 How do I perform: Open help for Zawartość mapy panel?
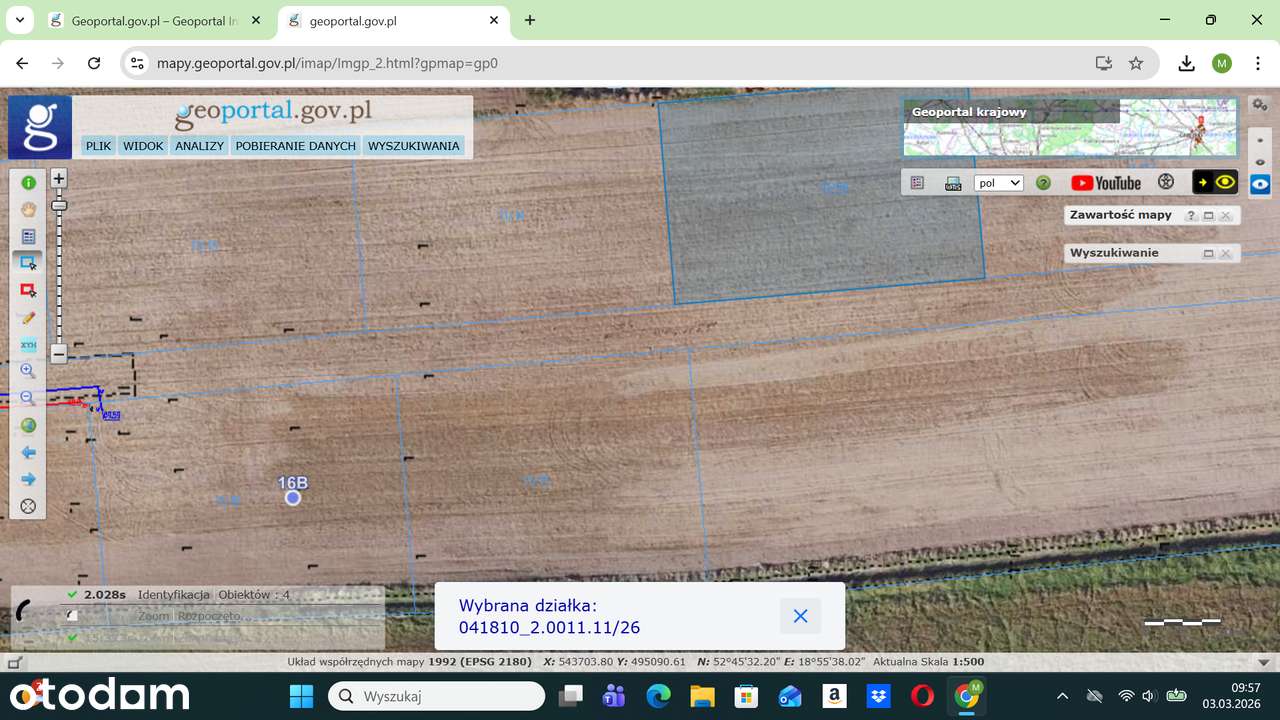1191,216
